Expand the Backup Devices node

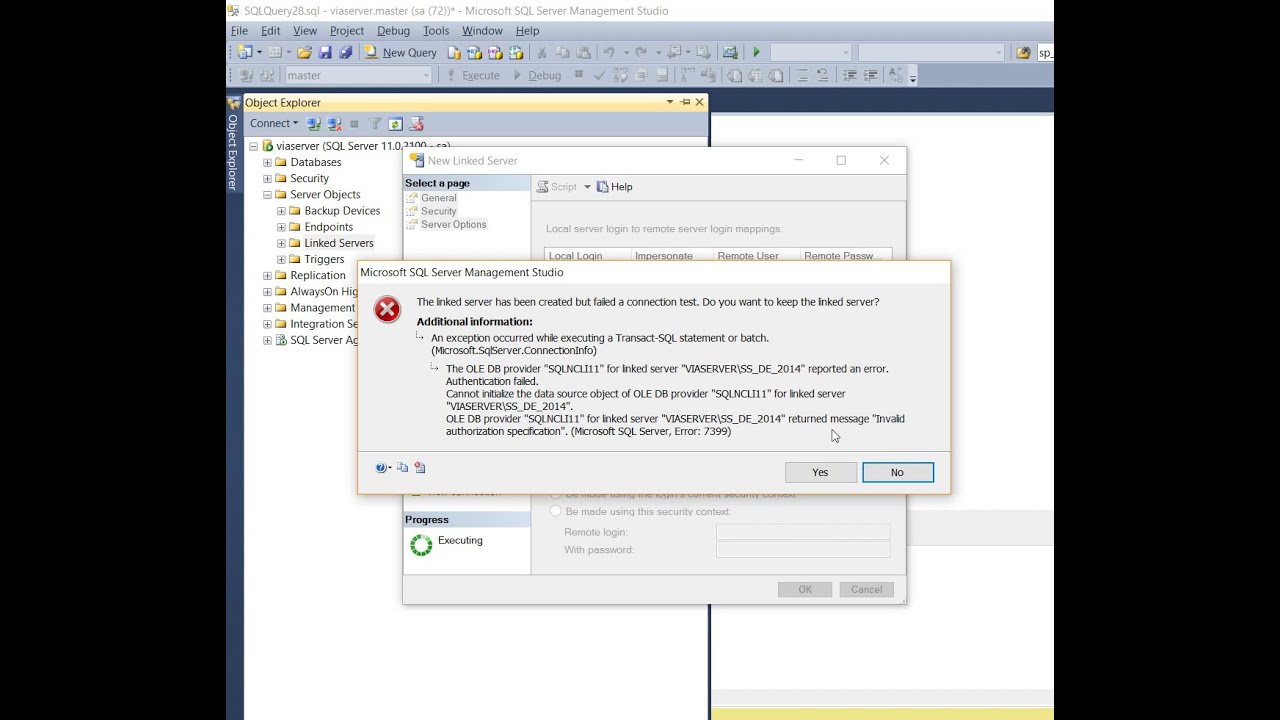(281, 211)
